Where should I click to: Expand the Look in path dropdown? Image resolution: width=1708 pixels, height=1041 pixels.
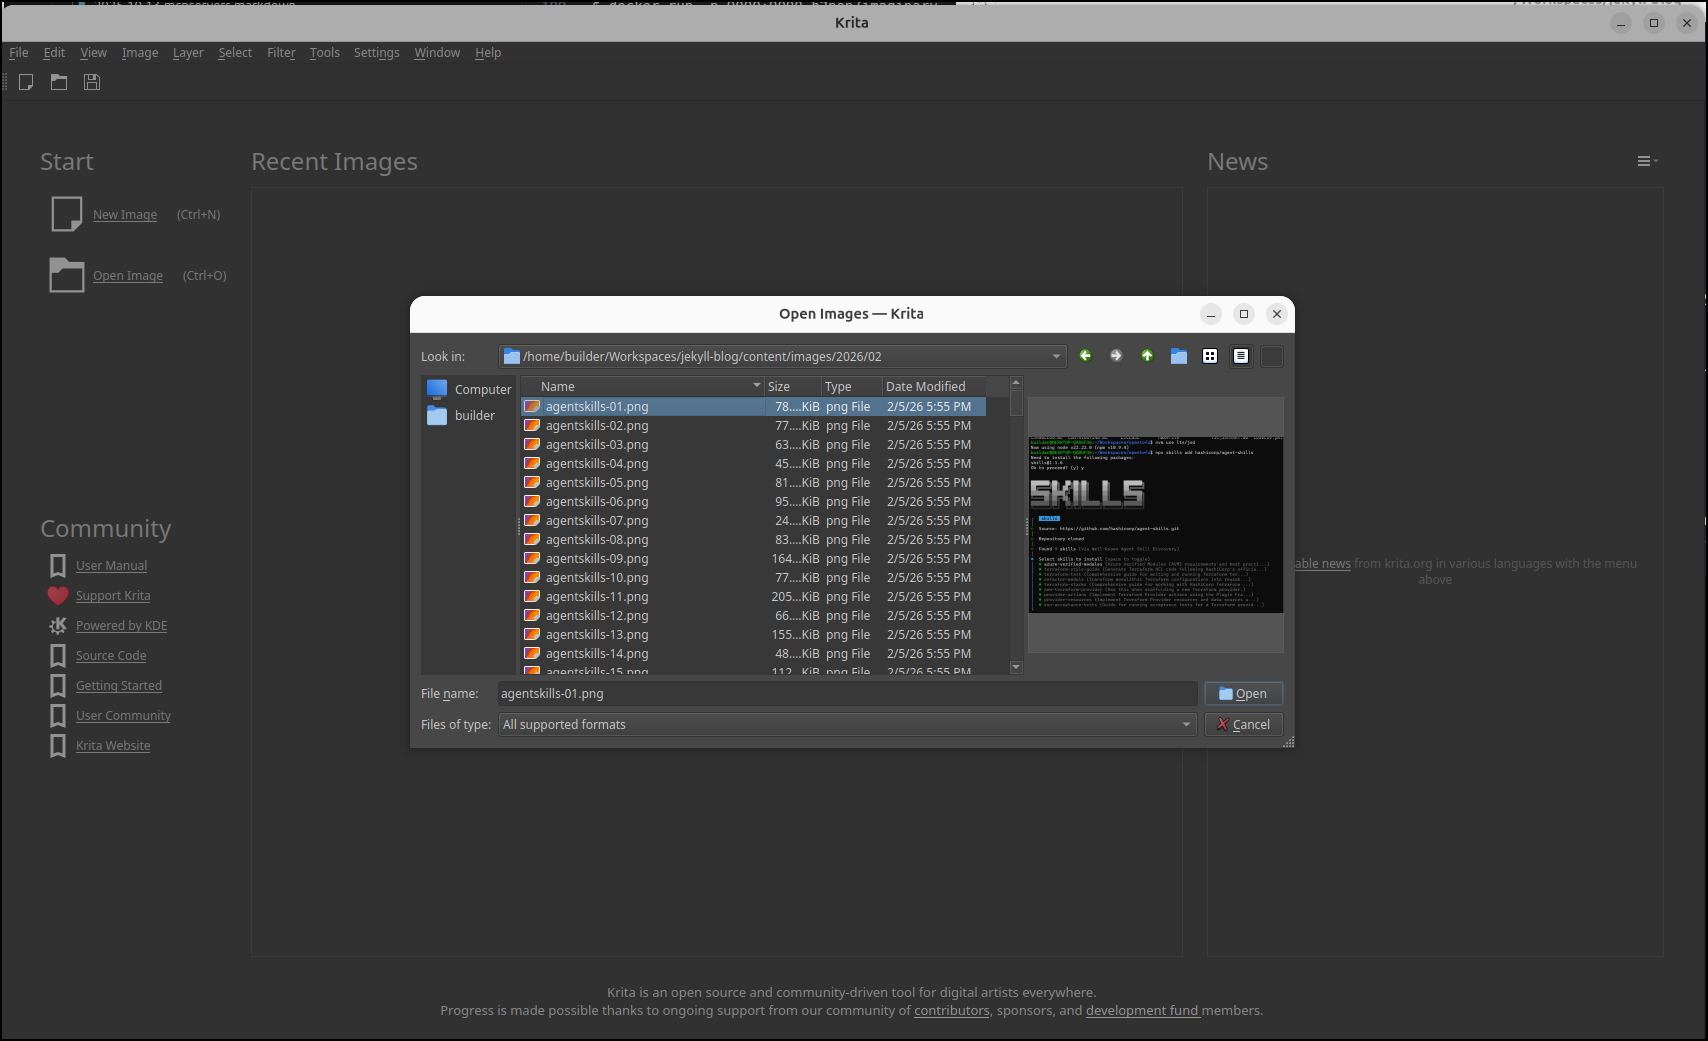pyautogui.click(x=1056, y=357)
